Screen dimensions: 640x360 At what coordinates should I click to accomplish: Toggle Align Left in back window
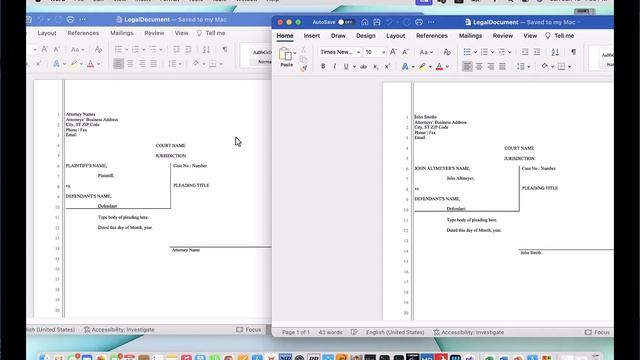pyautogui.click(x=118, y=64)
